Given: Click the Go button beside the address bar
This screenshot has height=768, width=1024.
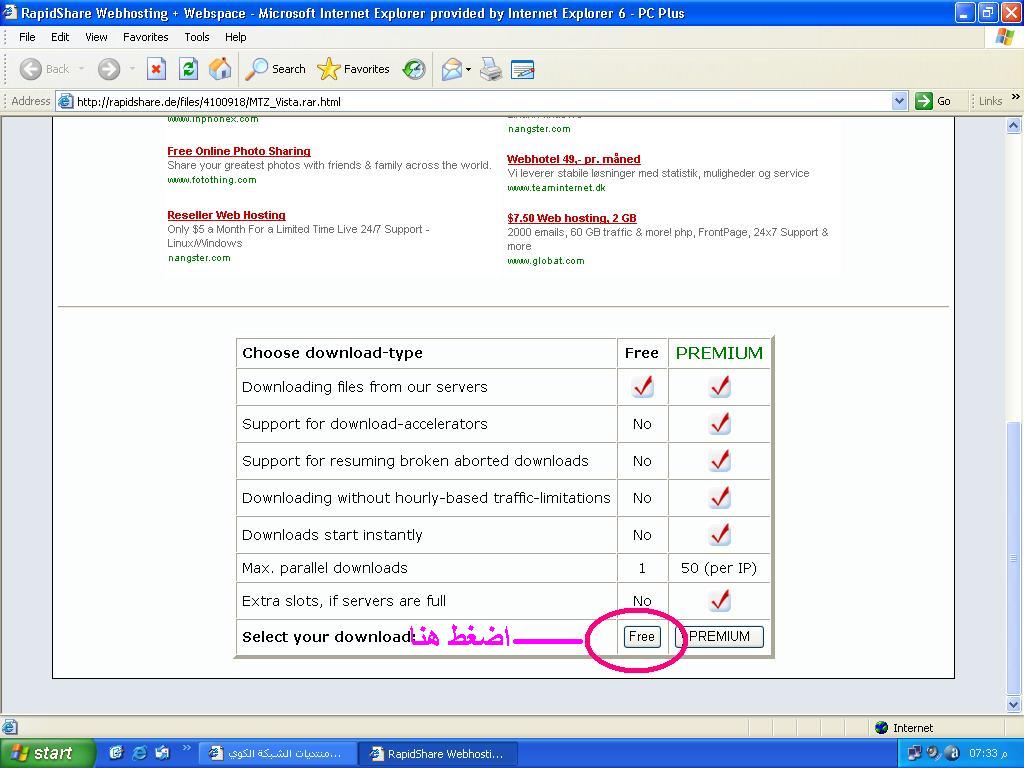Looking at the screenshot, I should (x=933, y=101).
